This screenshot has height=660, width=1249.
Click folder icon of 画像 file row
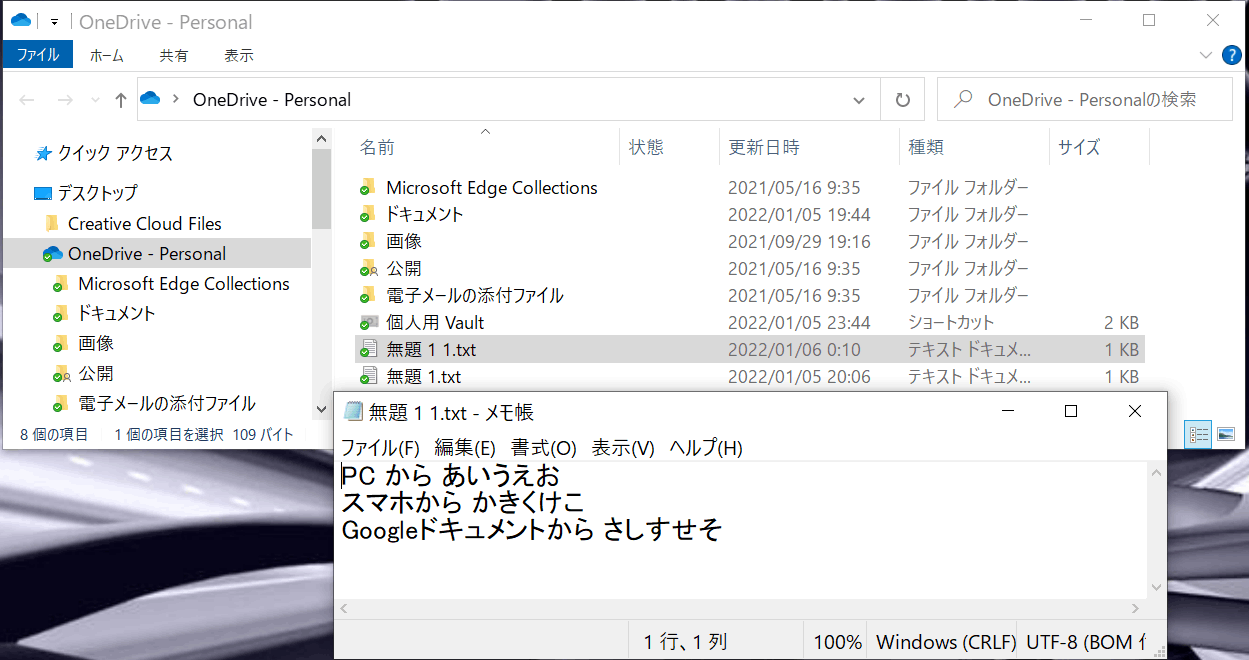[x=368, y=241]
